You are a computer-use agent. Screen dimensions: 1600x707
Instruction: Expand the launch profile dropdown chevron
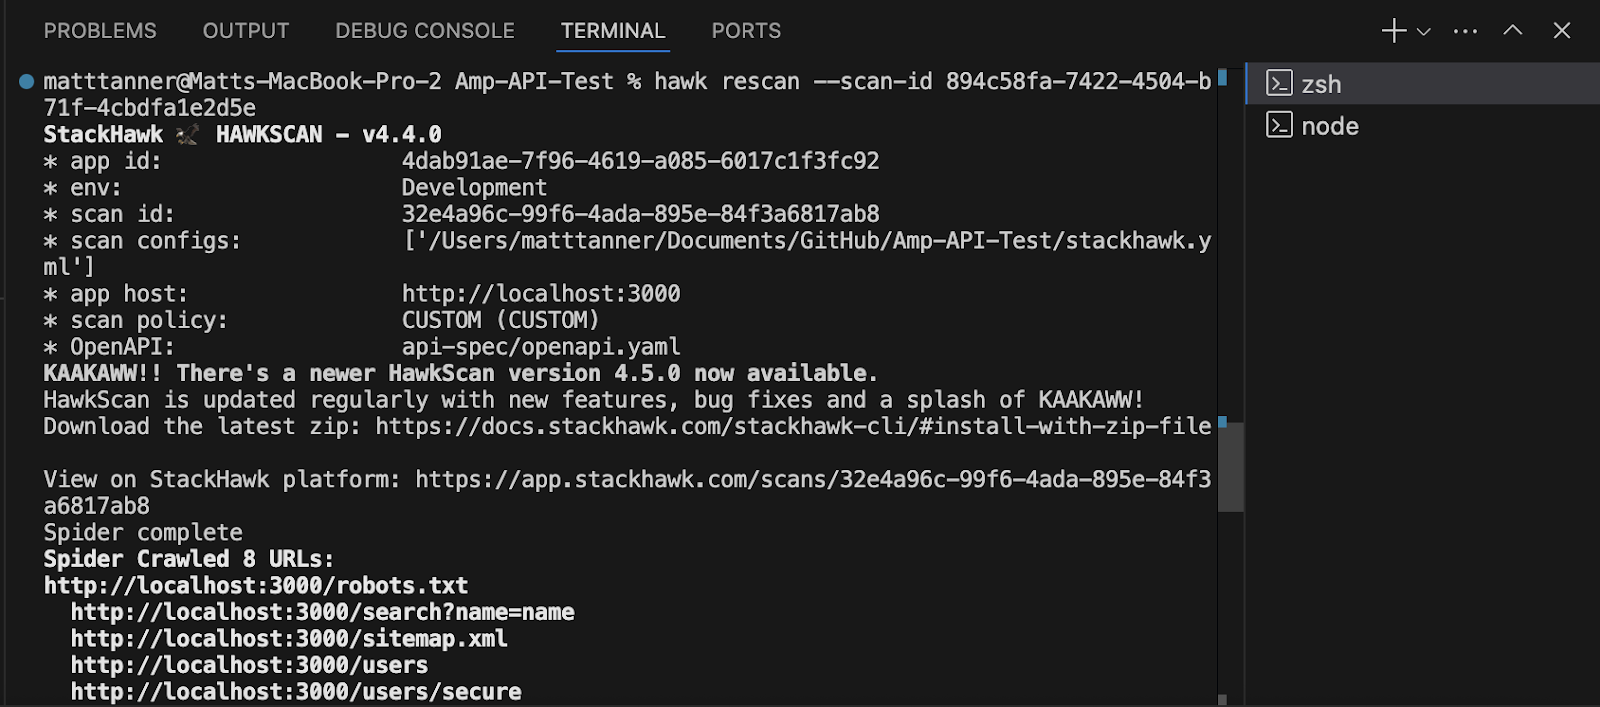tap(1424, 32)
